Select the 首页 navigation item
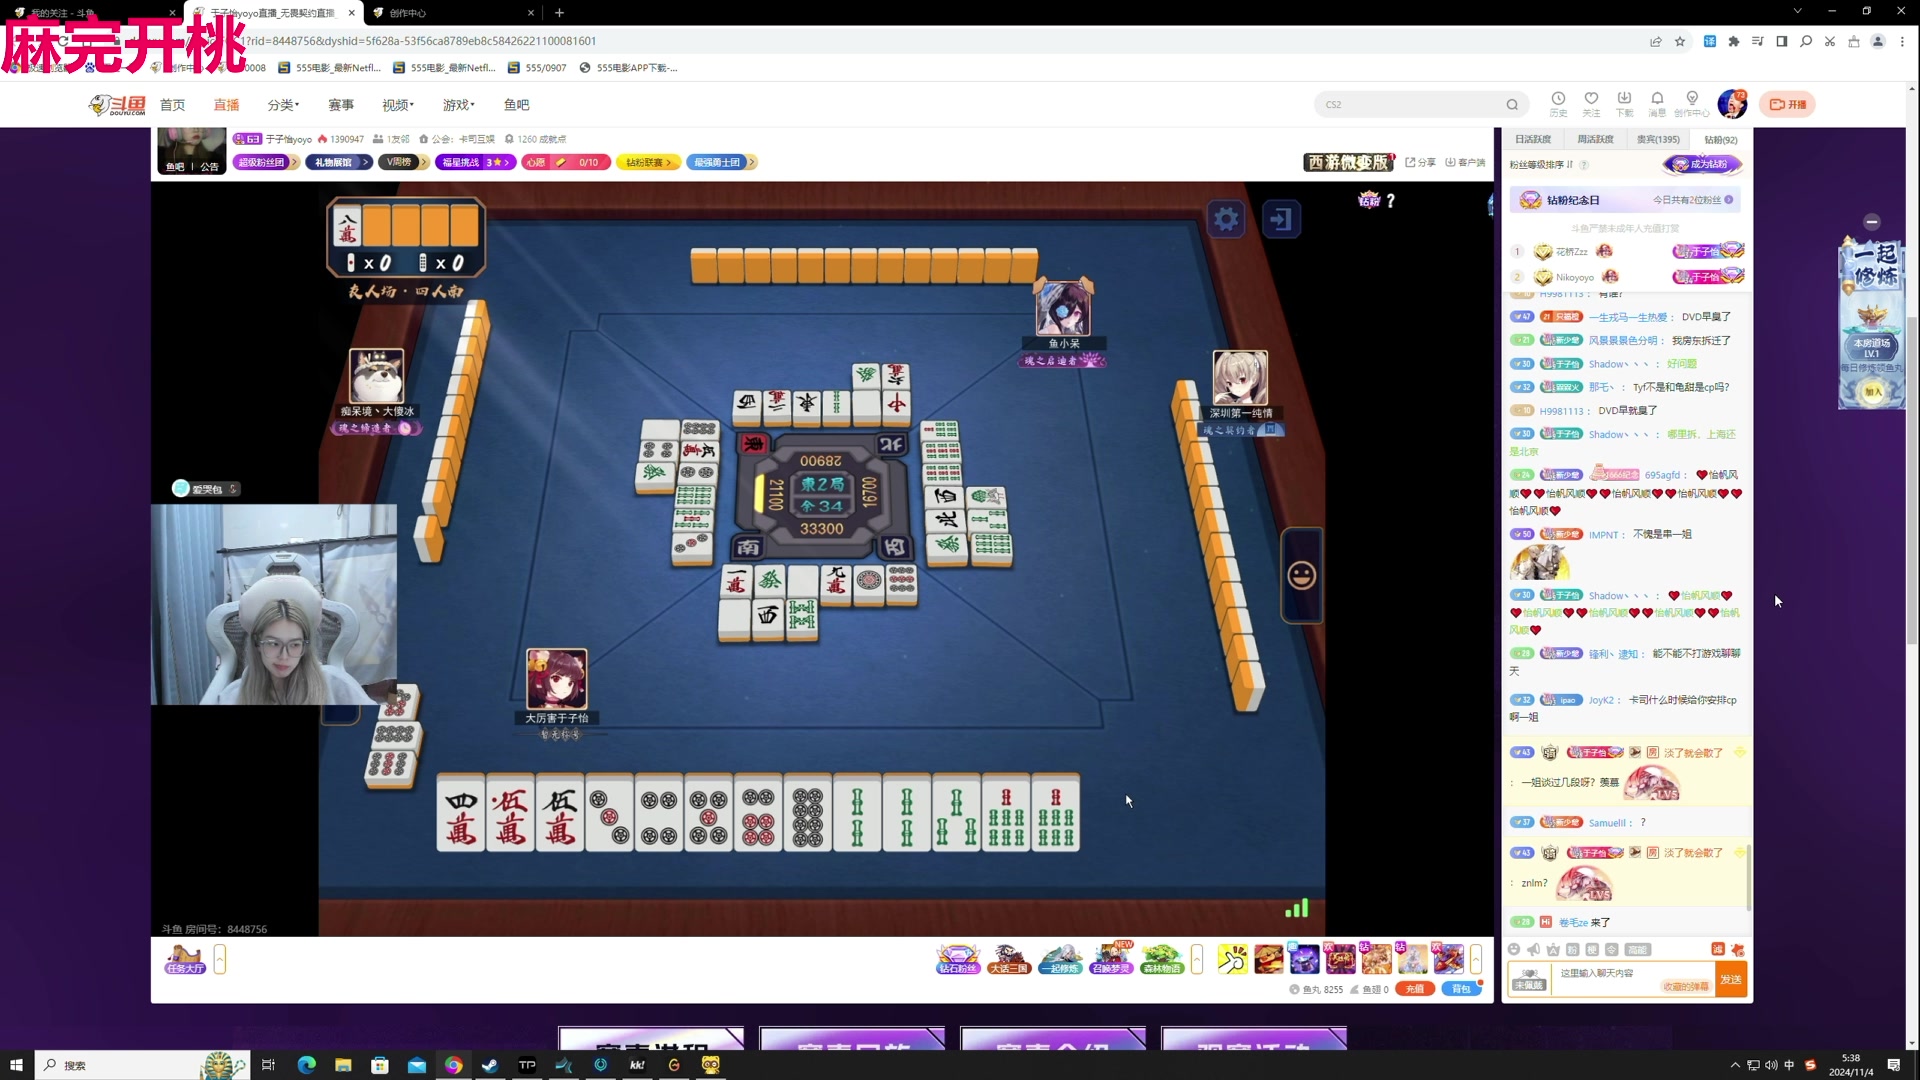This screenshot has height=1080, width=1920. pyautogui.click(x=172, y=105)
